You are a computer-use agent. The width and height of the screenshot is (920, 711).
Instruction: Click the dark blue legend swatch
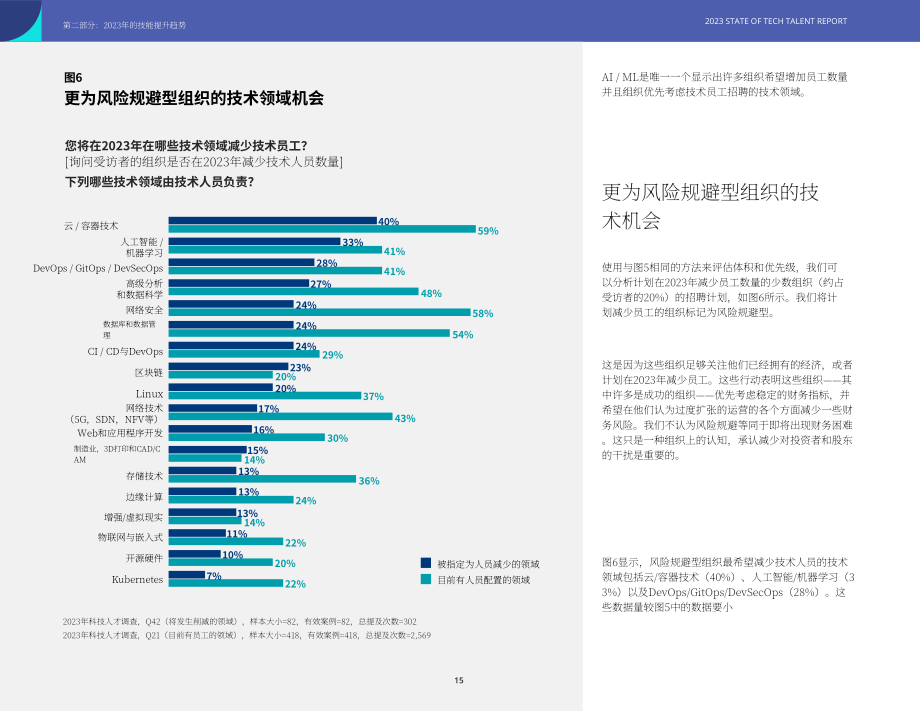(426, 563)
